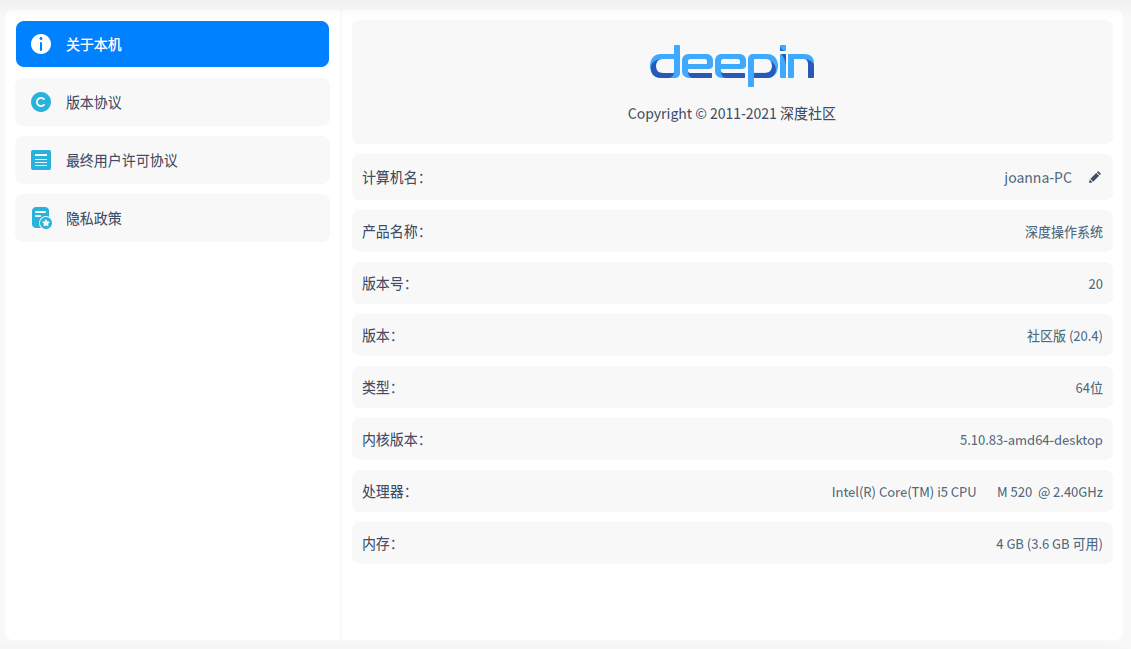This screenshot has width=1131, height=649.
Task: Click the privacy badge icon next to 隐私政策
Action: coord(40,218)
